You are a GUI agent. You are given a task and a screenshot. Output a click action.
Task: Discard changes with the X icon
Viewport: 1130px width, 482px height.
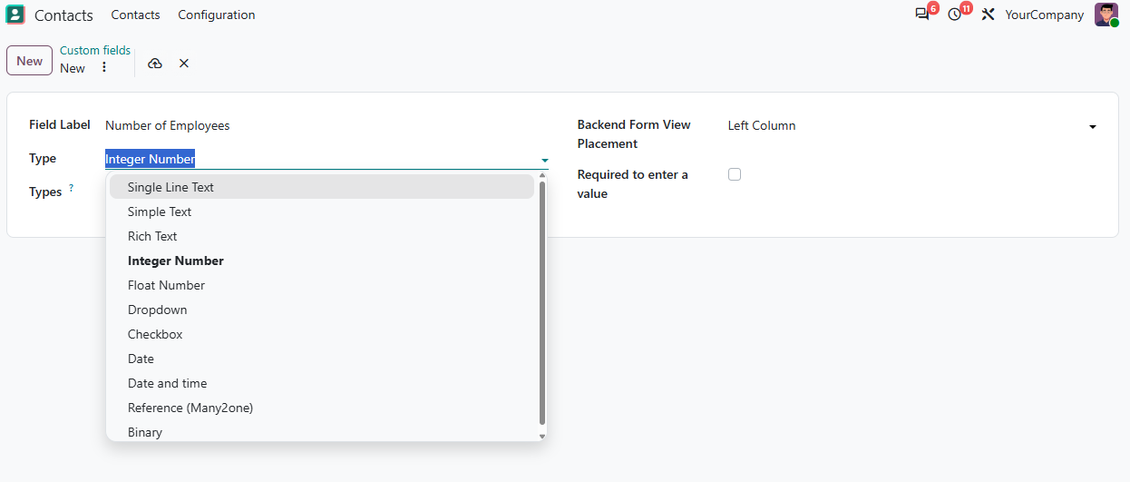coord(184,63)
